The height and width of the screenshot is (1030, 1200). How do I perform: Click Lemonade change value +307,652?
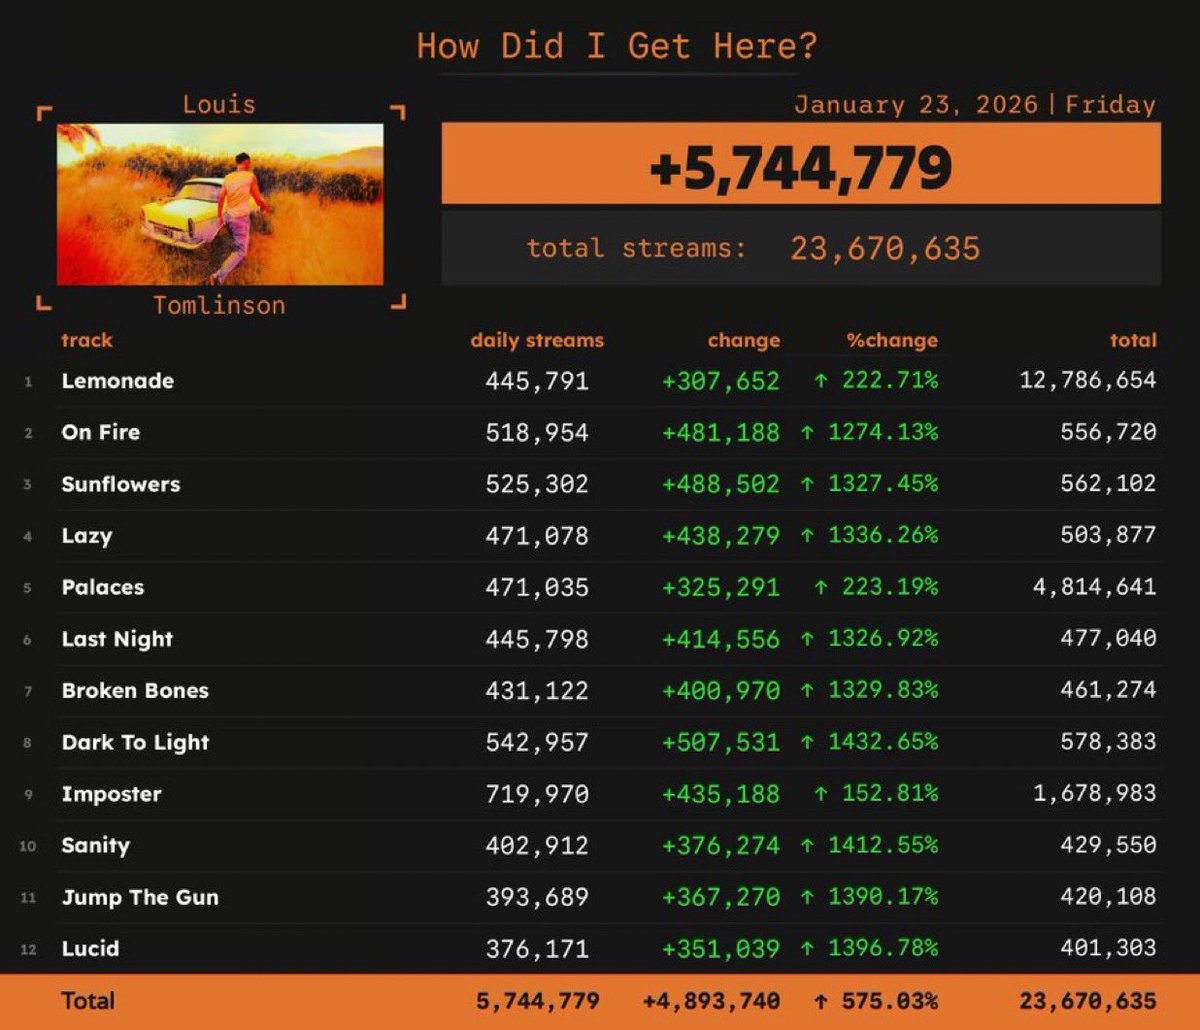pyautogui.click(x=720, y=381)
